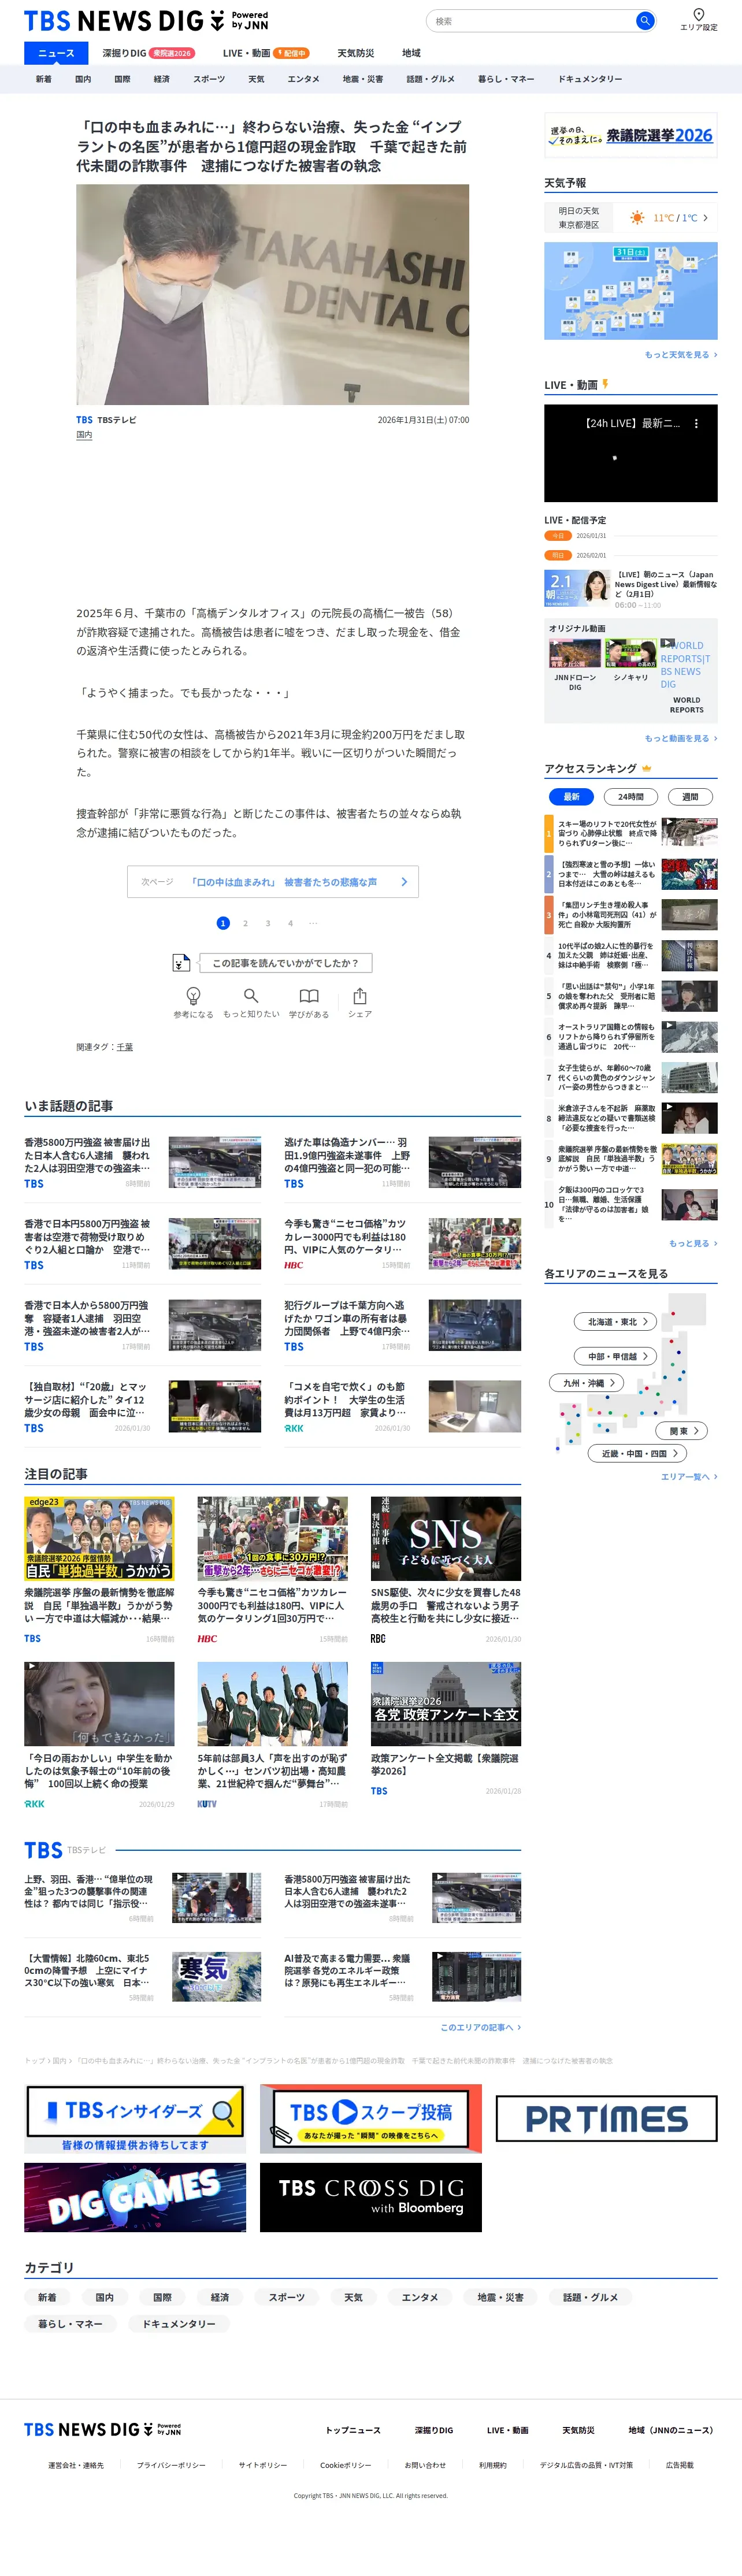742x2576 pixels.
Task: Click このエリアの記事へ link
Action: click(481, 2027)
